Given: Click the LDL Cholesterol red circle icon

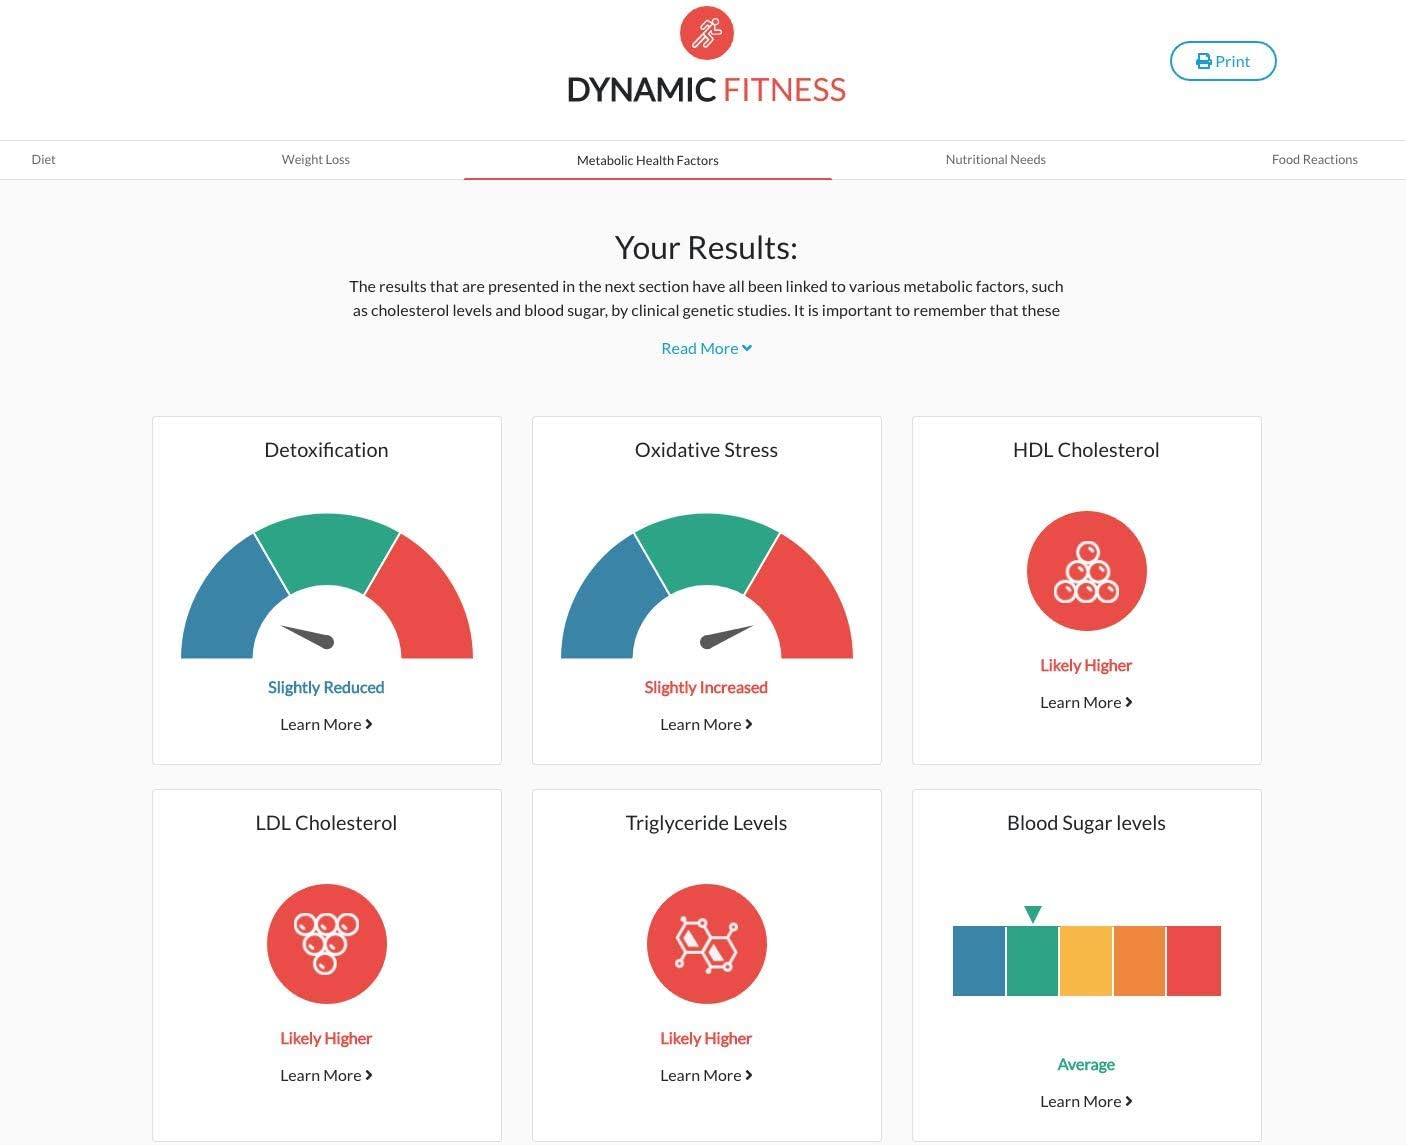Looking at the screenshot, I should pos(326,943).
